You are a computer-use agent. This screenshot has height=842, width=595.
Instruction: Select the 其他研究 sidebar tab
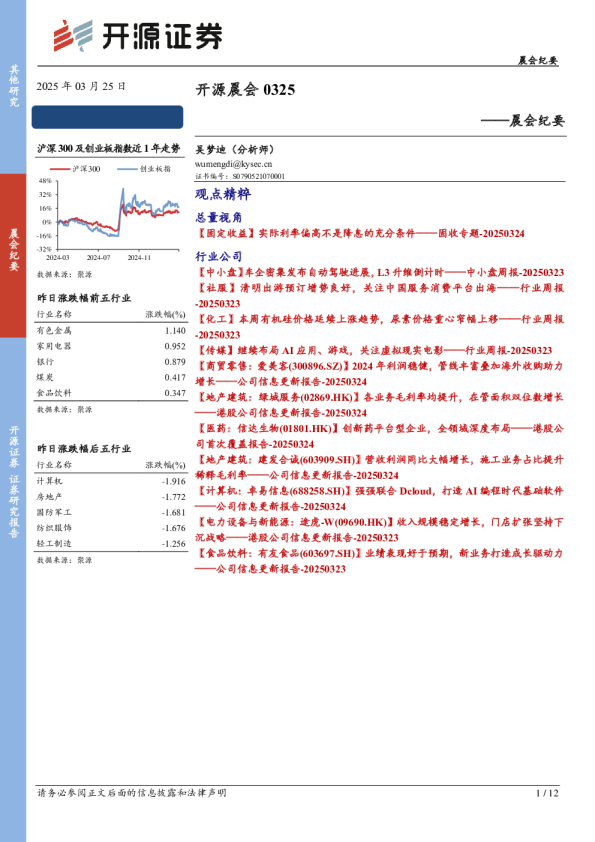click(13, 86)
